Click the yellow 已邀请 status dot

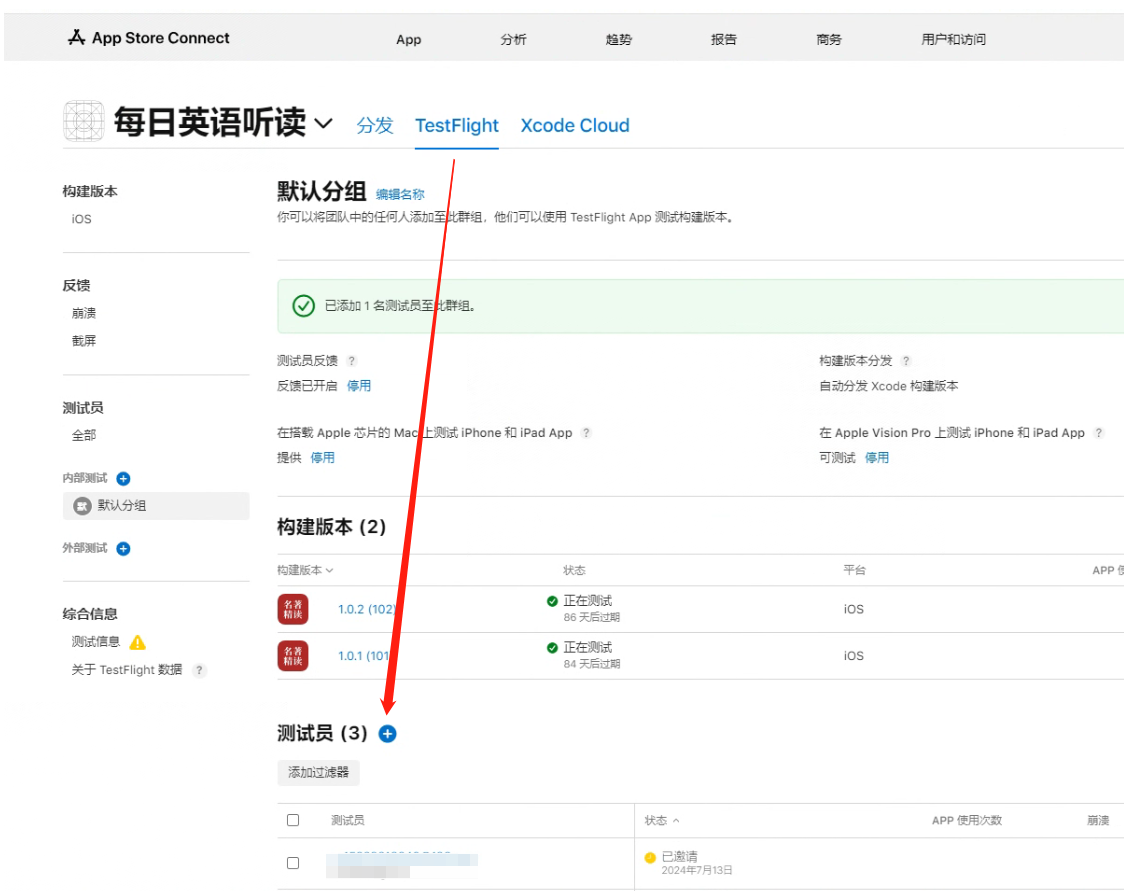pyautogui.click(x=650, y=857)
